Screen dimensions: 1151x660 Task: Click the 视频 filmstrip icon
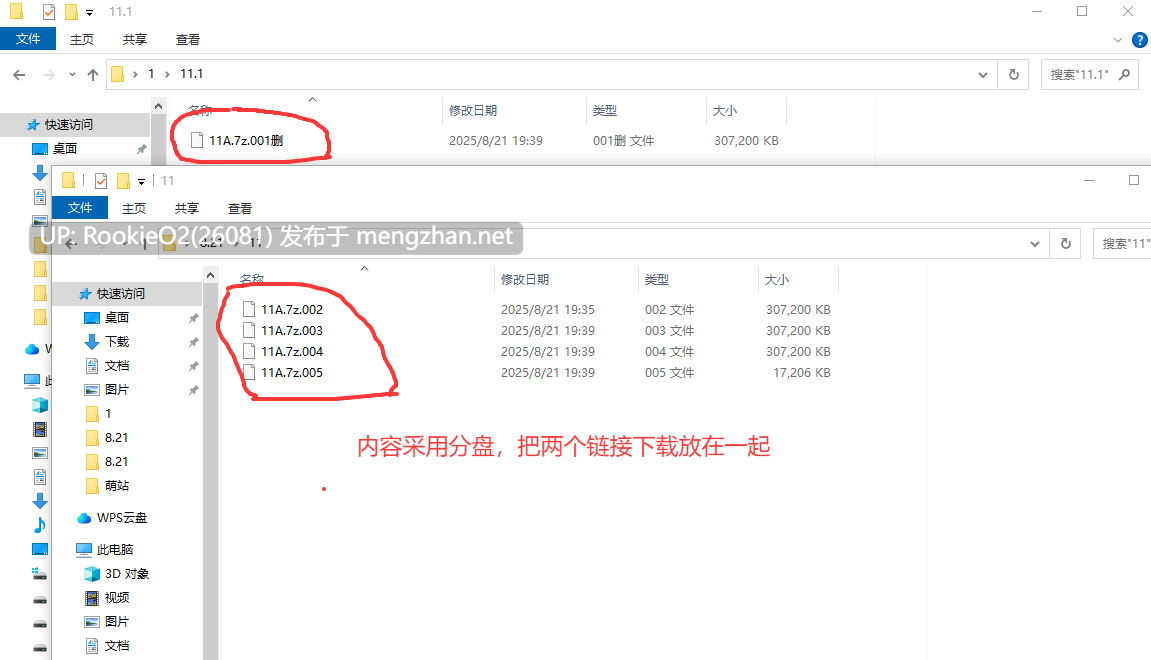point(92,598)
